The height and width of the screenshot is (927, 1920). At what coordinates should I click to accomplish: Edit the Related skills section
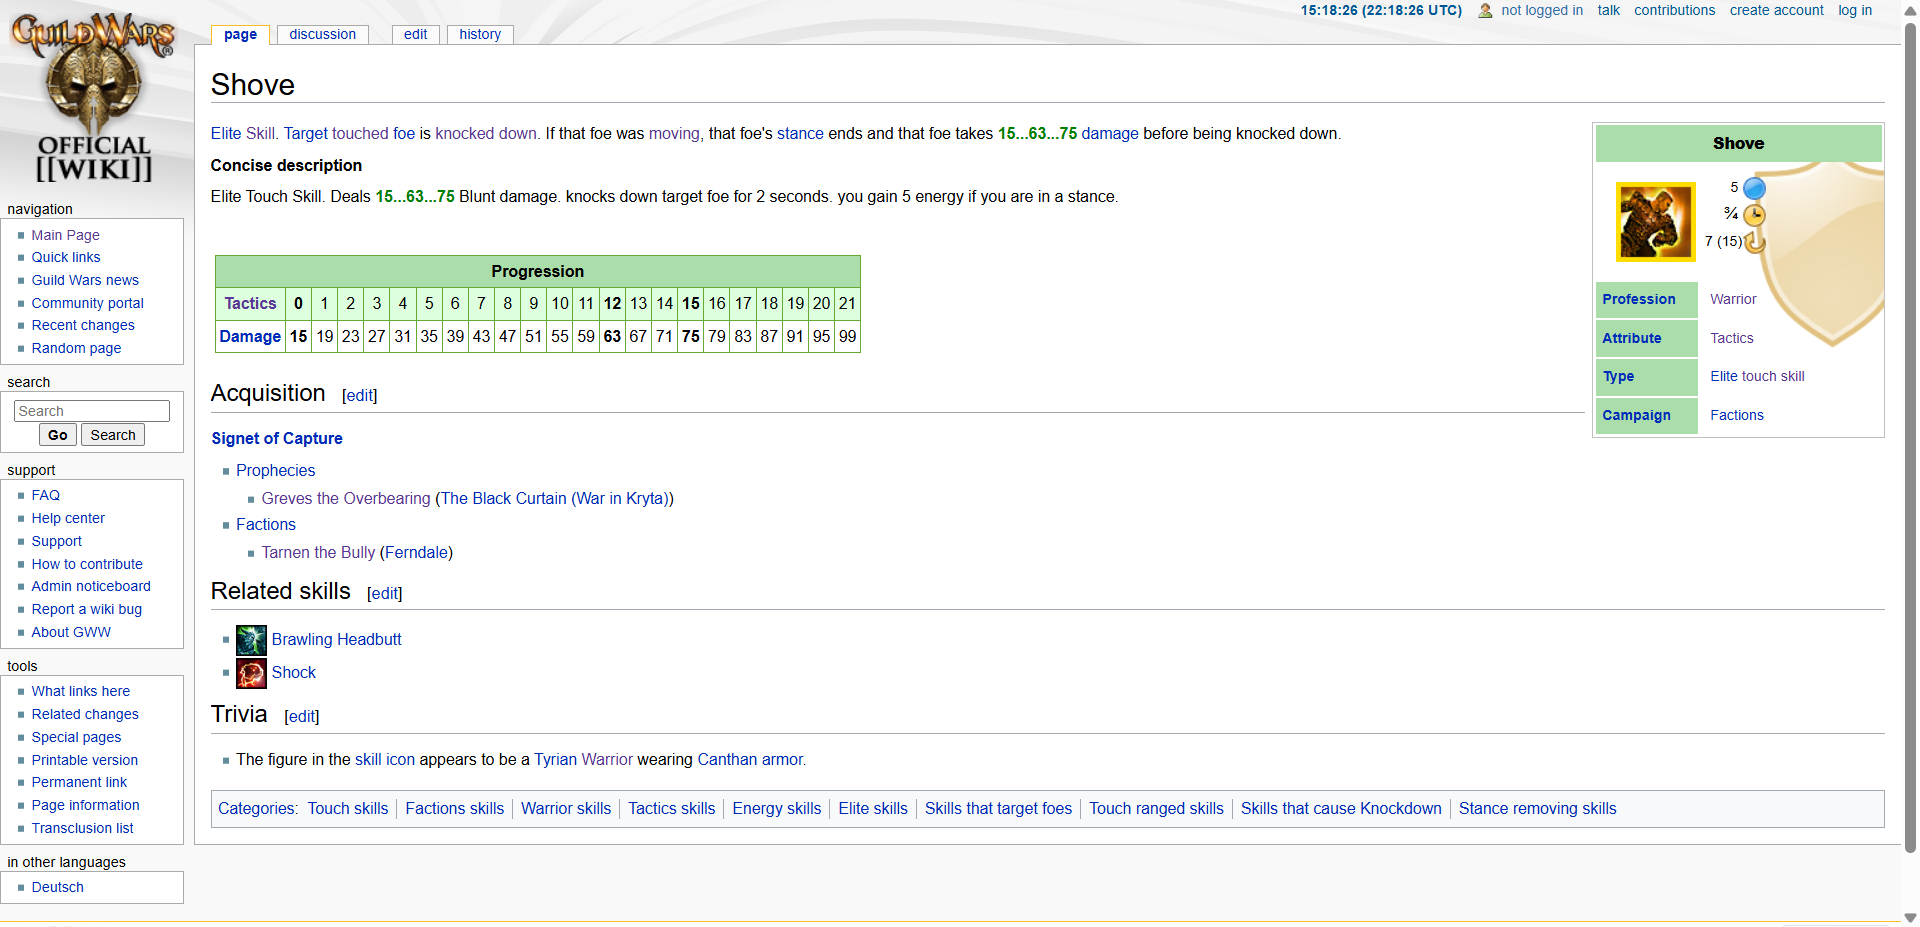click(x=384, y=594)
